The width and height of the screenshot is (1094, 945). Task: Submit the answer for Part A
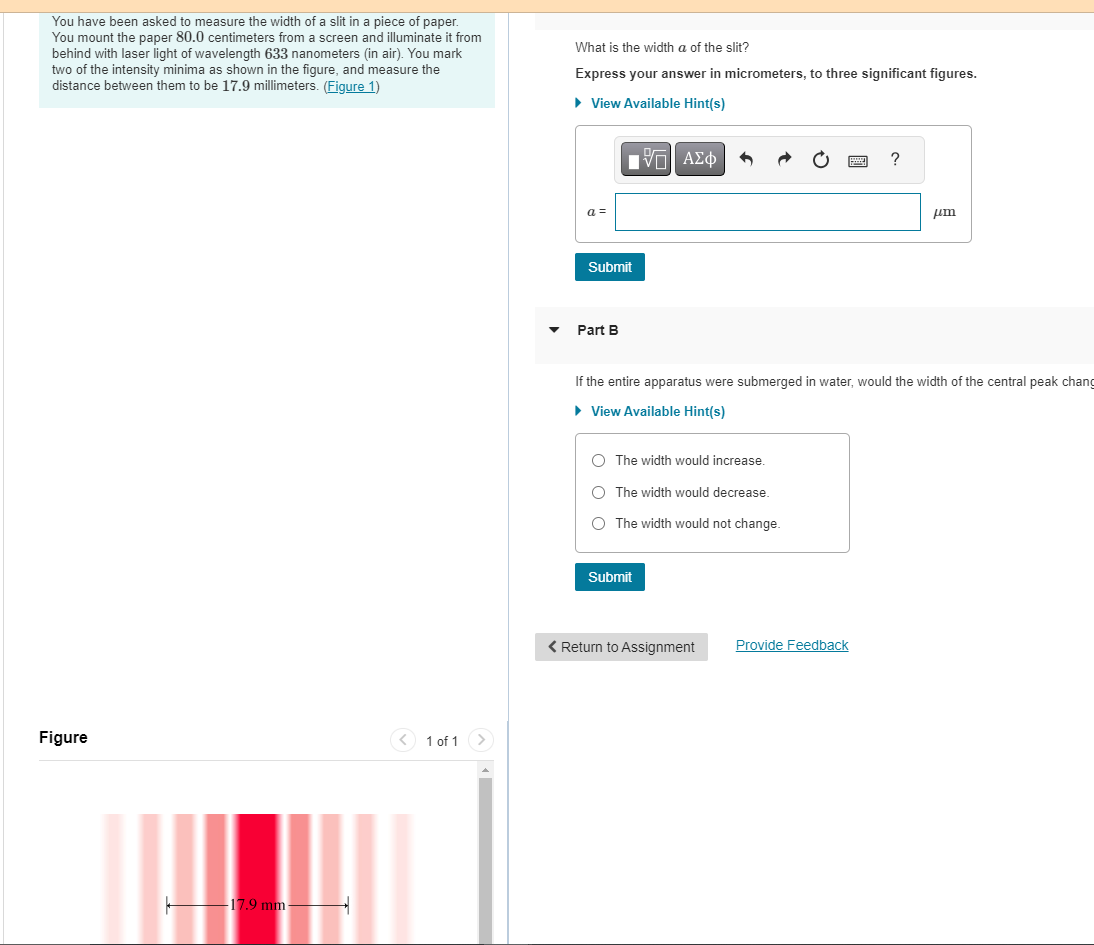609,267
